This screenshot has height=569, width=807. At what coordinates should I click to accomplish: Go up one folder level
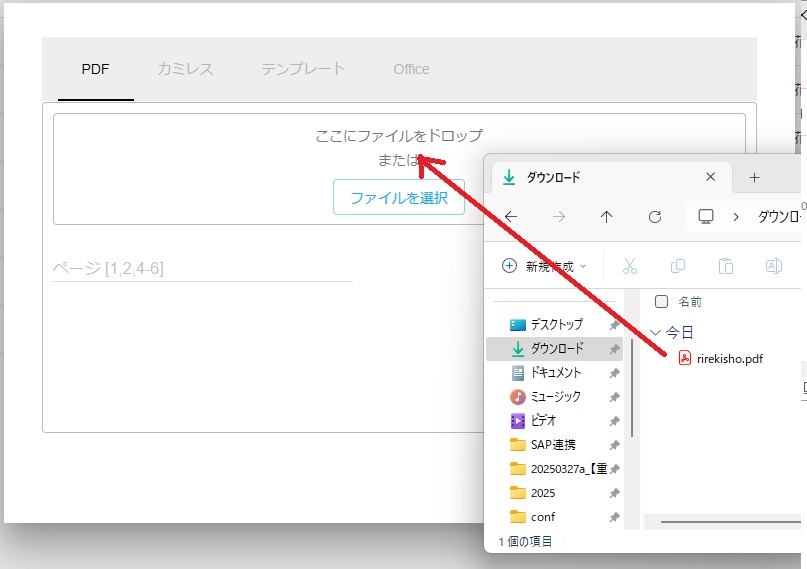coord(607,217)
